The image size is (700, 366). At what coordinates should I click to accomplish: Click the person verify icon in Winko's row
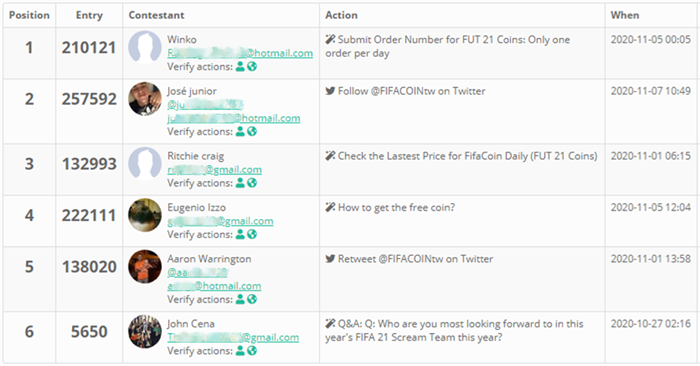[240, 67]
